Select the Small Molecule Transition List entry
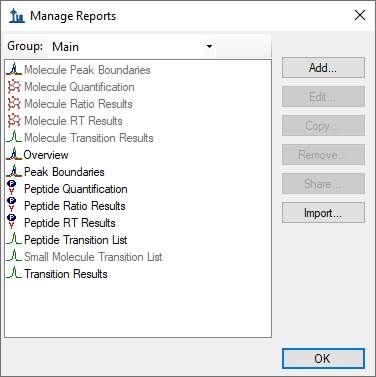 (x=93, y=257)
